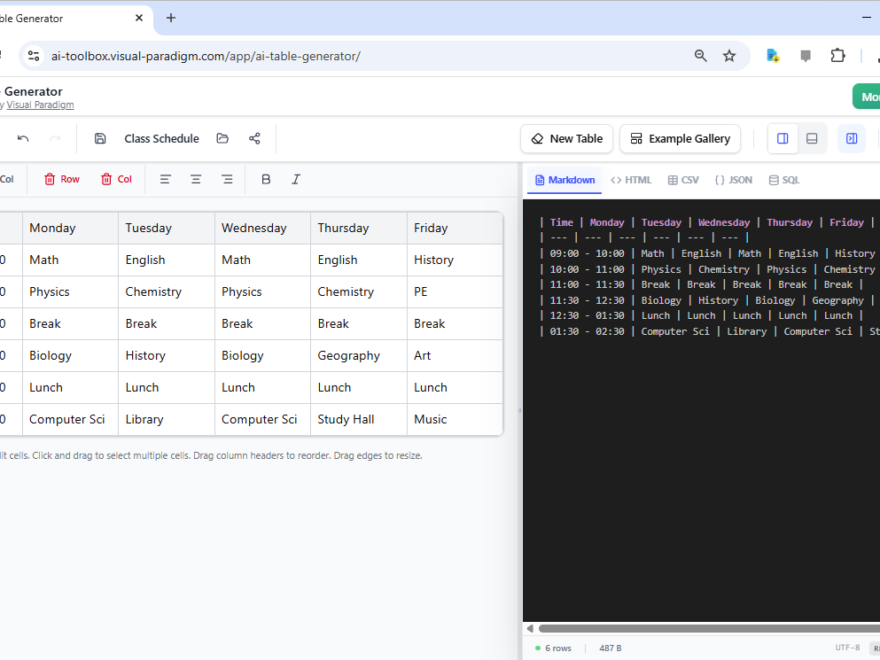
Task: Open the Example Gallery
Action: [680, 138]
